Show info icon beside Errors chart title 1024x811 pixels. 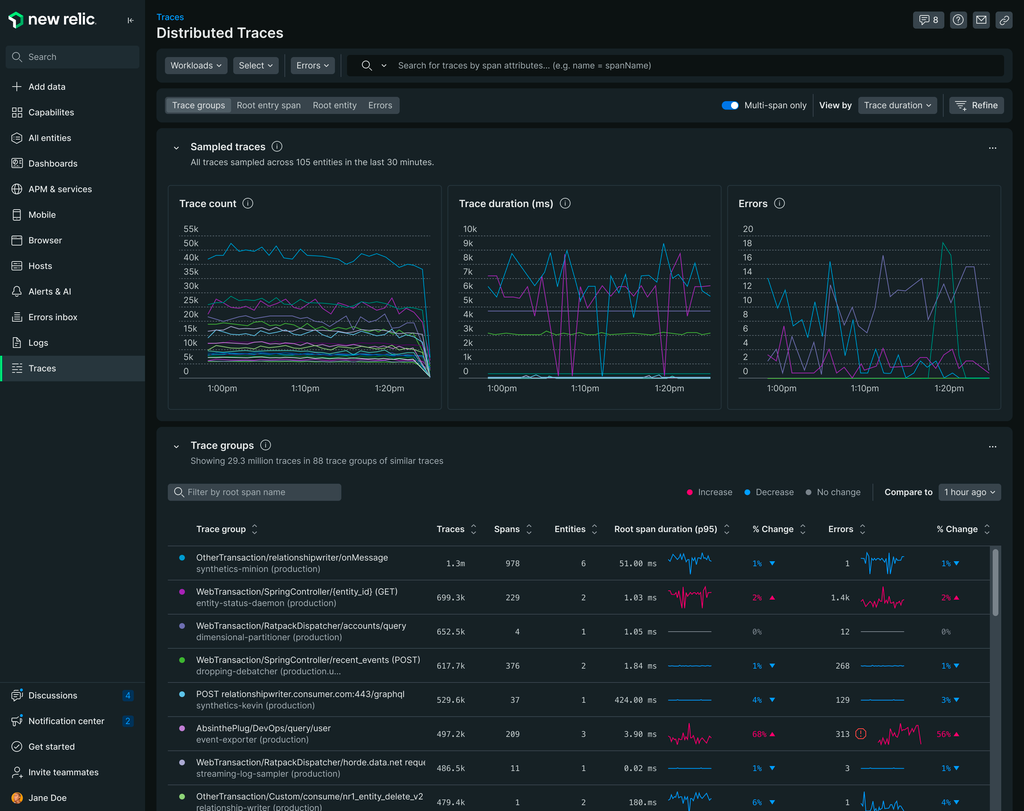click(779, 203)
